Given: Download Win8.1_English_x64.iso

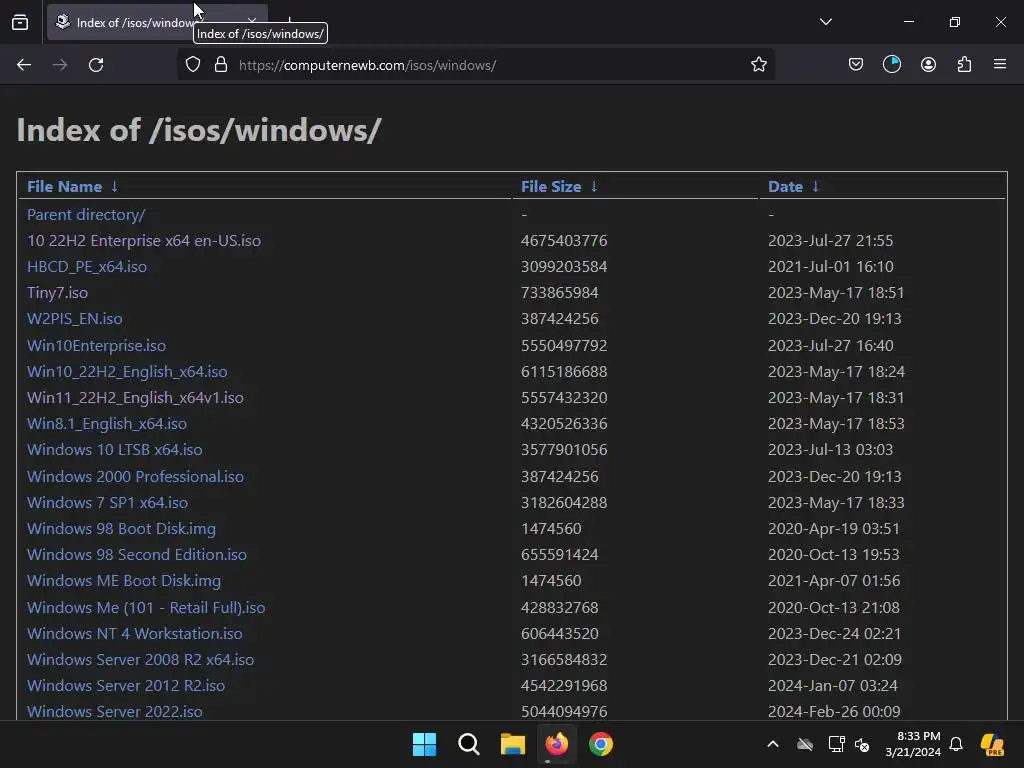Looking at the screenshot, I should (106, 424).
